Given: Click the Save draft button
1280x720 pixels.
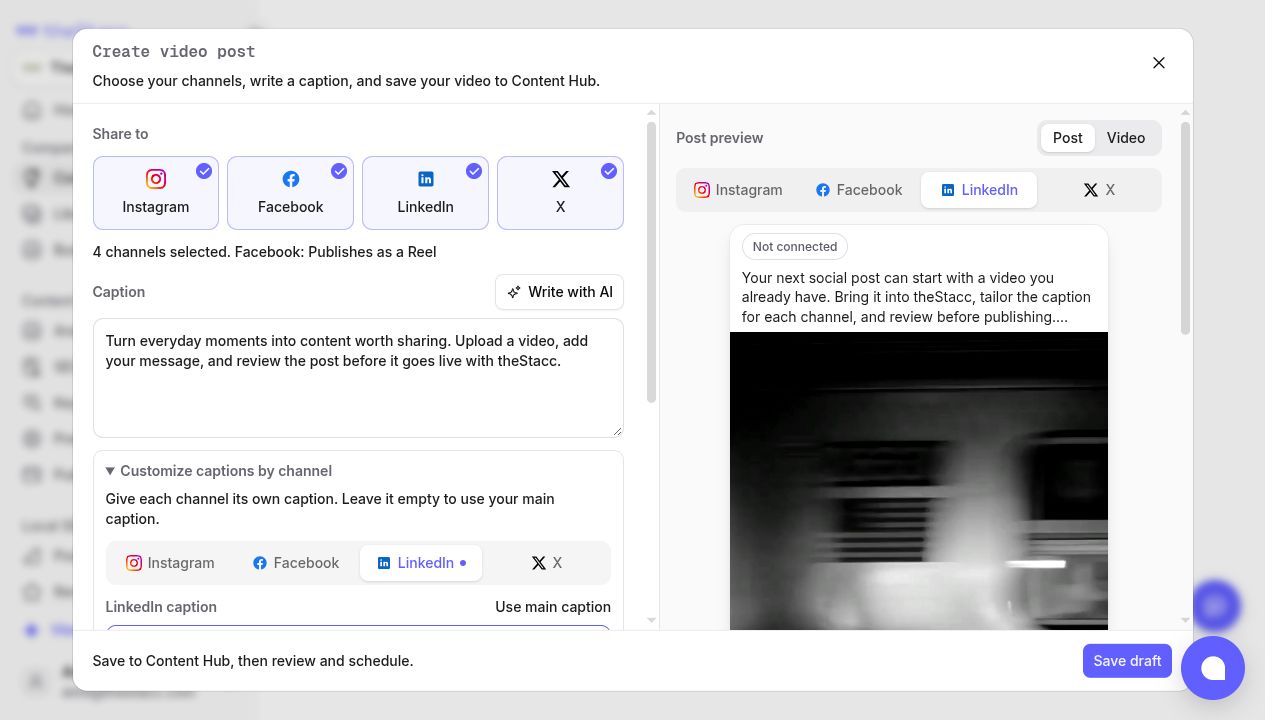Looking at the screenshot, I should click(x=1127, y=661).
